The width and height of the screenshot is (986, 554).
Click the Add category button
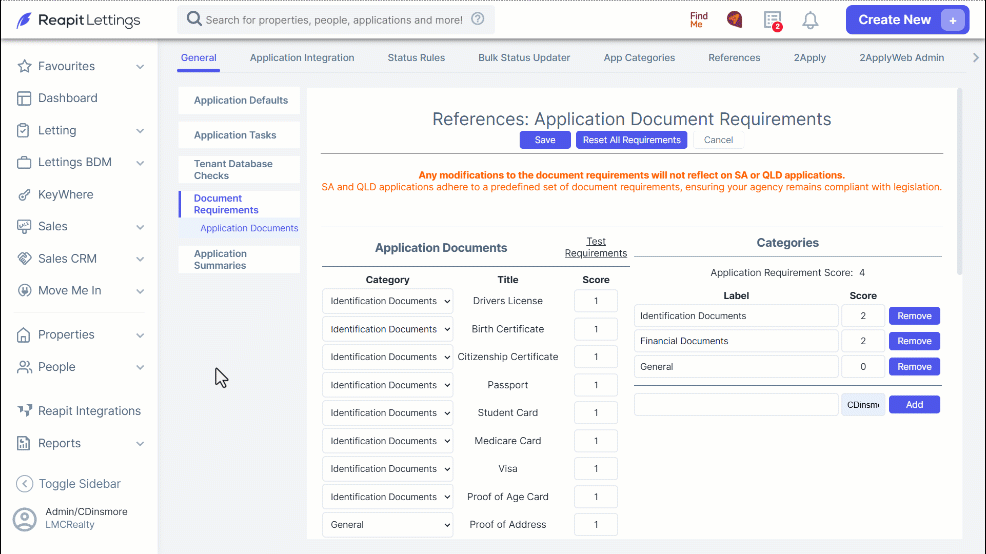tap(914, 404)
